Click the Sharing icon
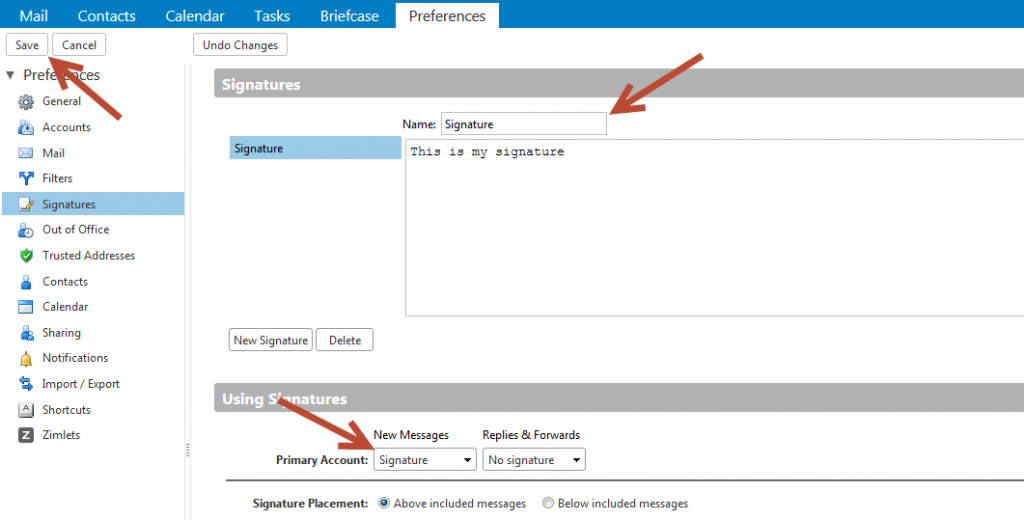Image resolution: width=1024 pixels, height=520 pixels. click(x=26, y=333)
